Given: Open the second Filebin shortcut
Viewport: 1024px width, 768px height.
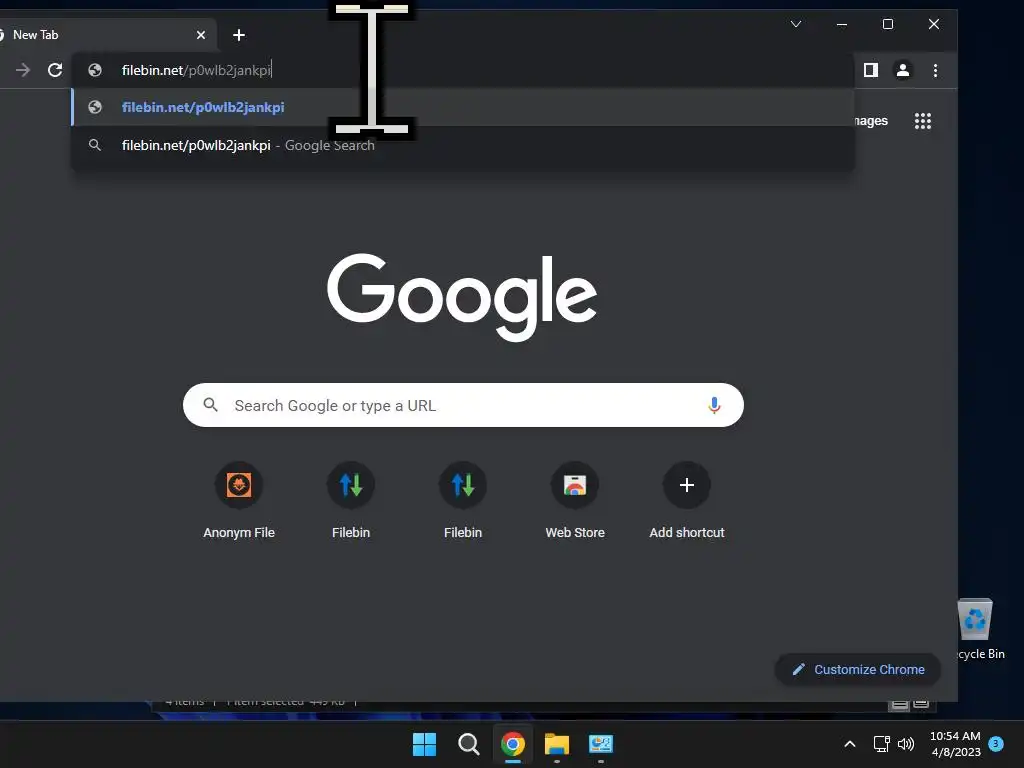Looking at the screenshot, I should (x=463, y=501).
